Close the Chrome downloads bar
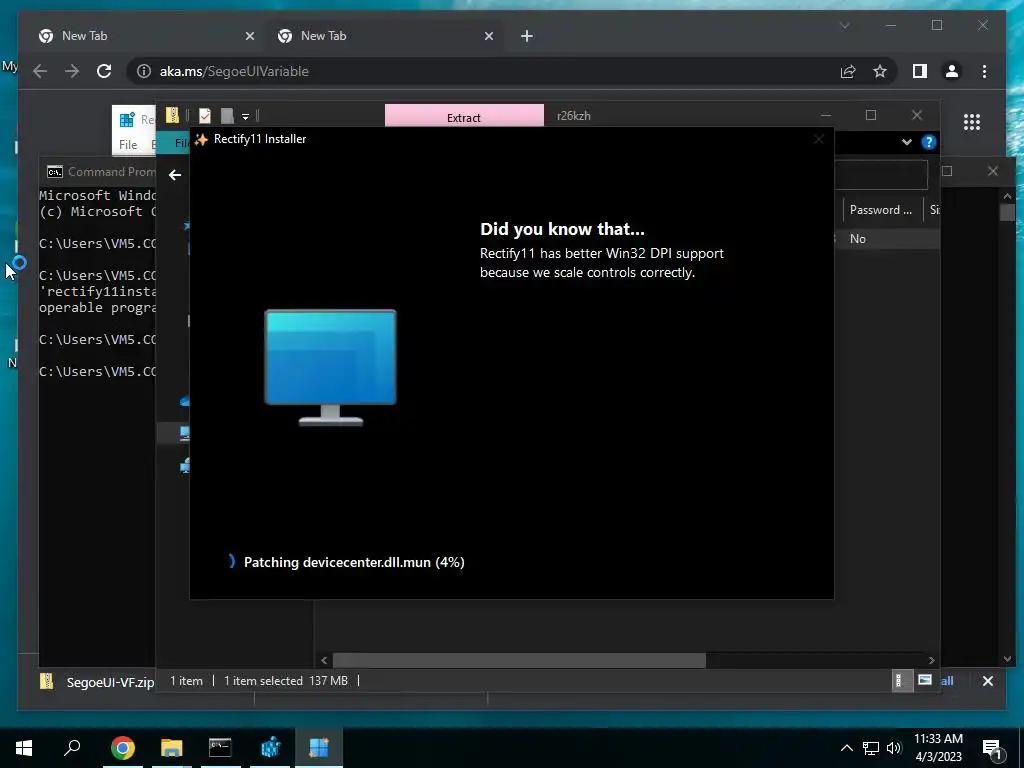 pos(987,681)
